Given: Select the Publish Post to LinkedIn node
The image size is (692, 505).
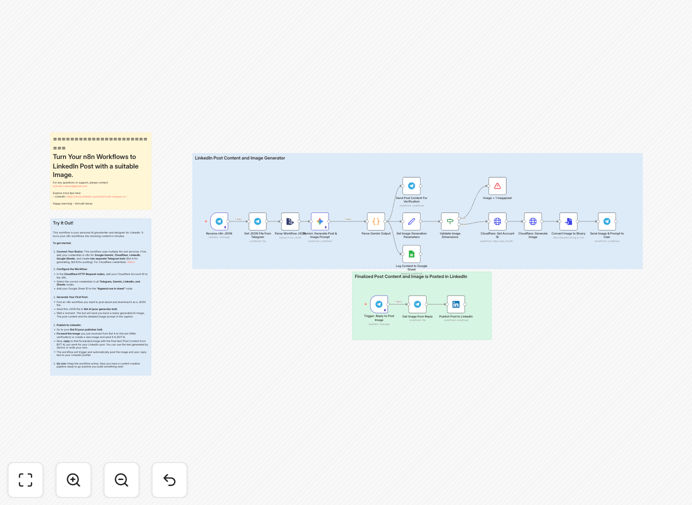Looking at the screenshot, I should (456, 304).
